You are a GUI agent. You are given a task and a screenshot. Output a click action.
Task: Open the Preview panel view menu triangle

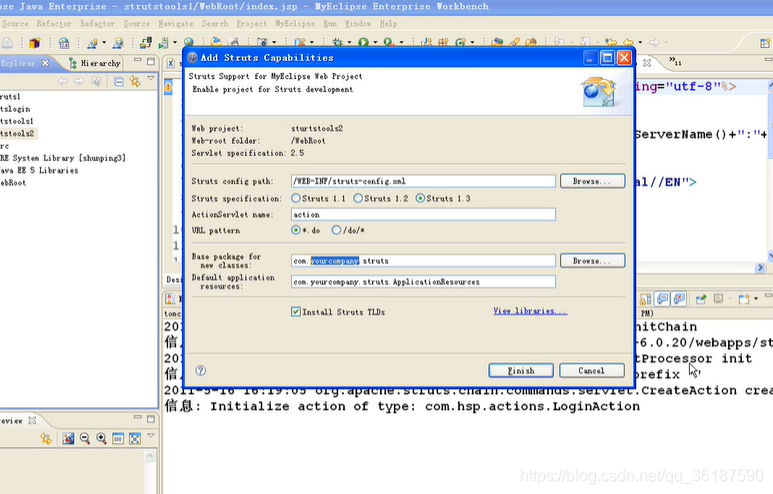pyautogui.click(x=151, y=435)
